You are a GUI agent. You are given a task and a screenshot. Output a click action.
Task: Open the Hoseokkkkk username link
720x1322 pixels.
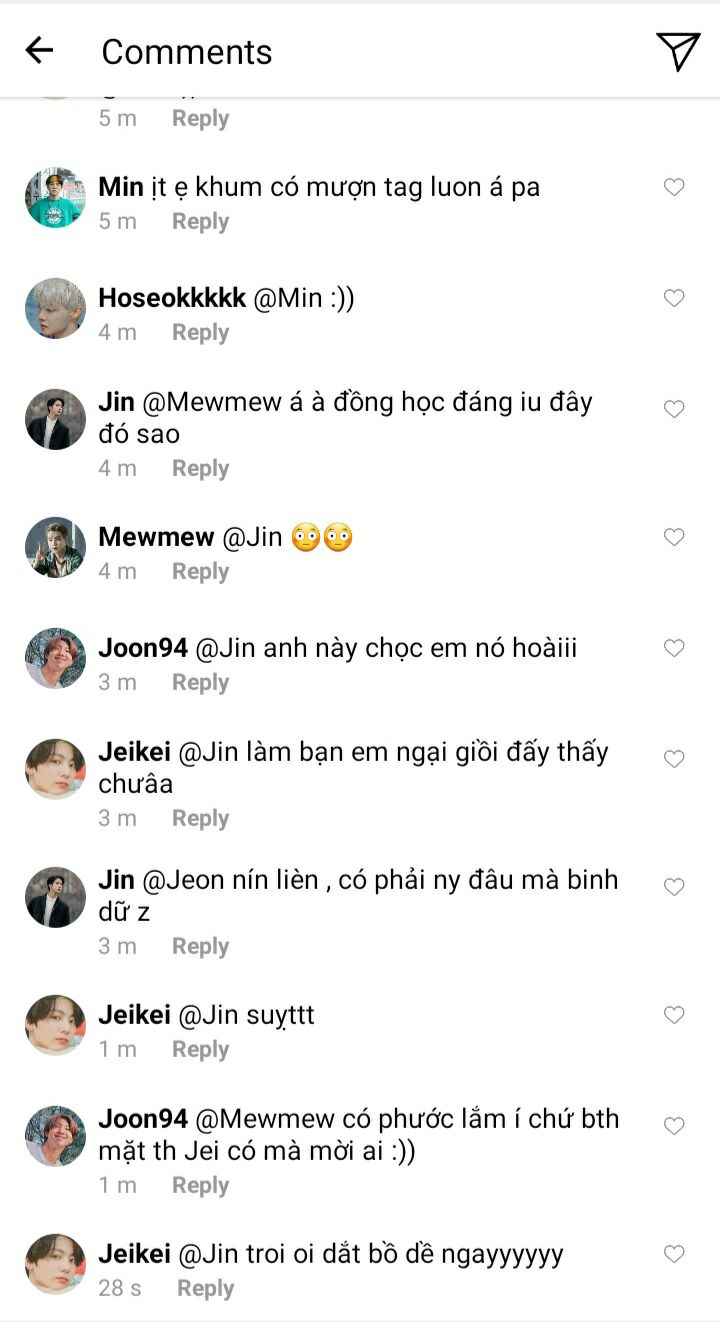(x=172, y=298)
